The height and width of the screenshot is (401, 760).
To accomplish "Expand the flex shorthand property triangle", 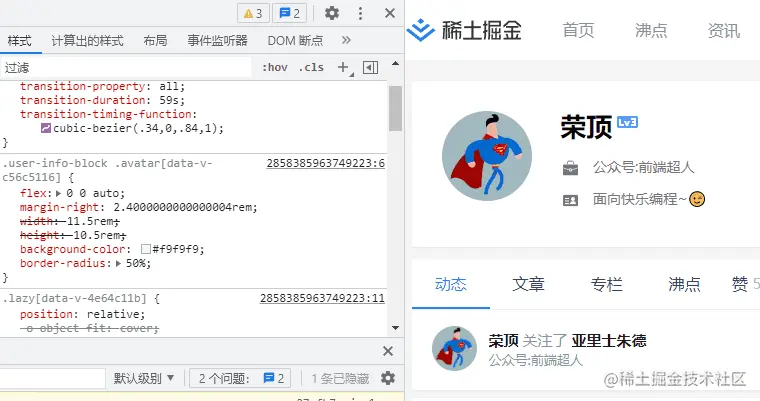I will pyautogui.click(x=58, y=193).
